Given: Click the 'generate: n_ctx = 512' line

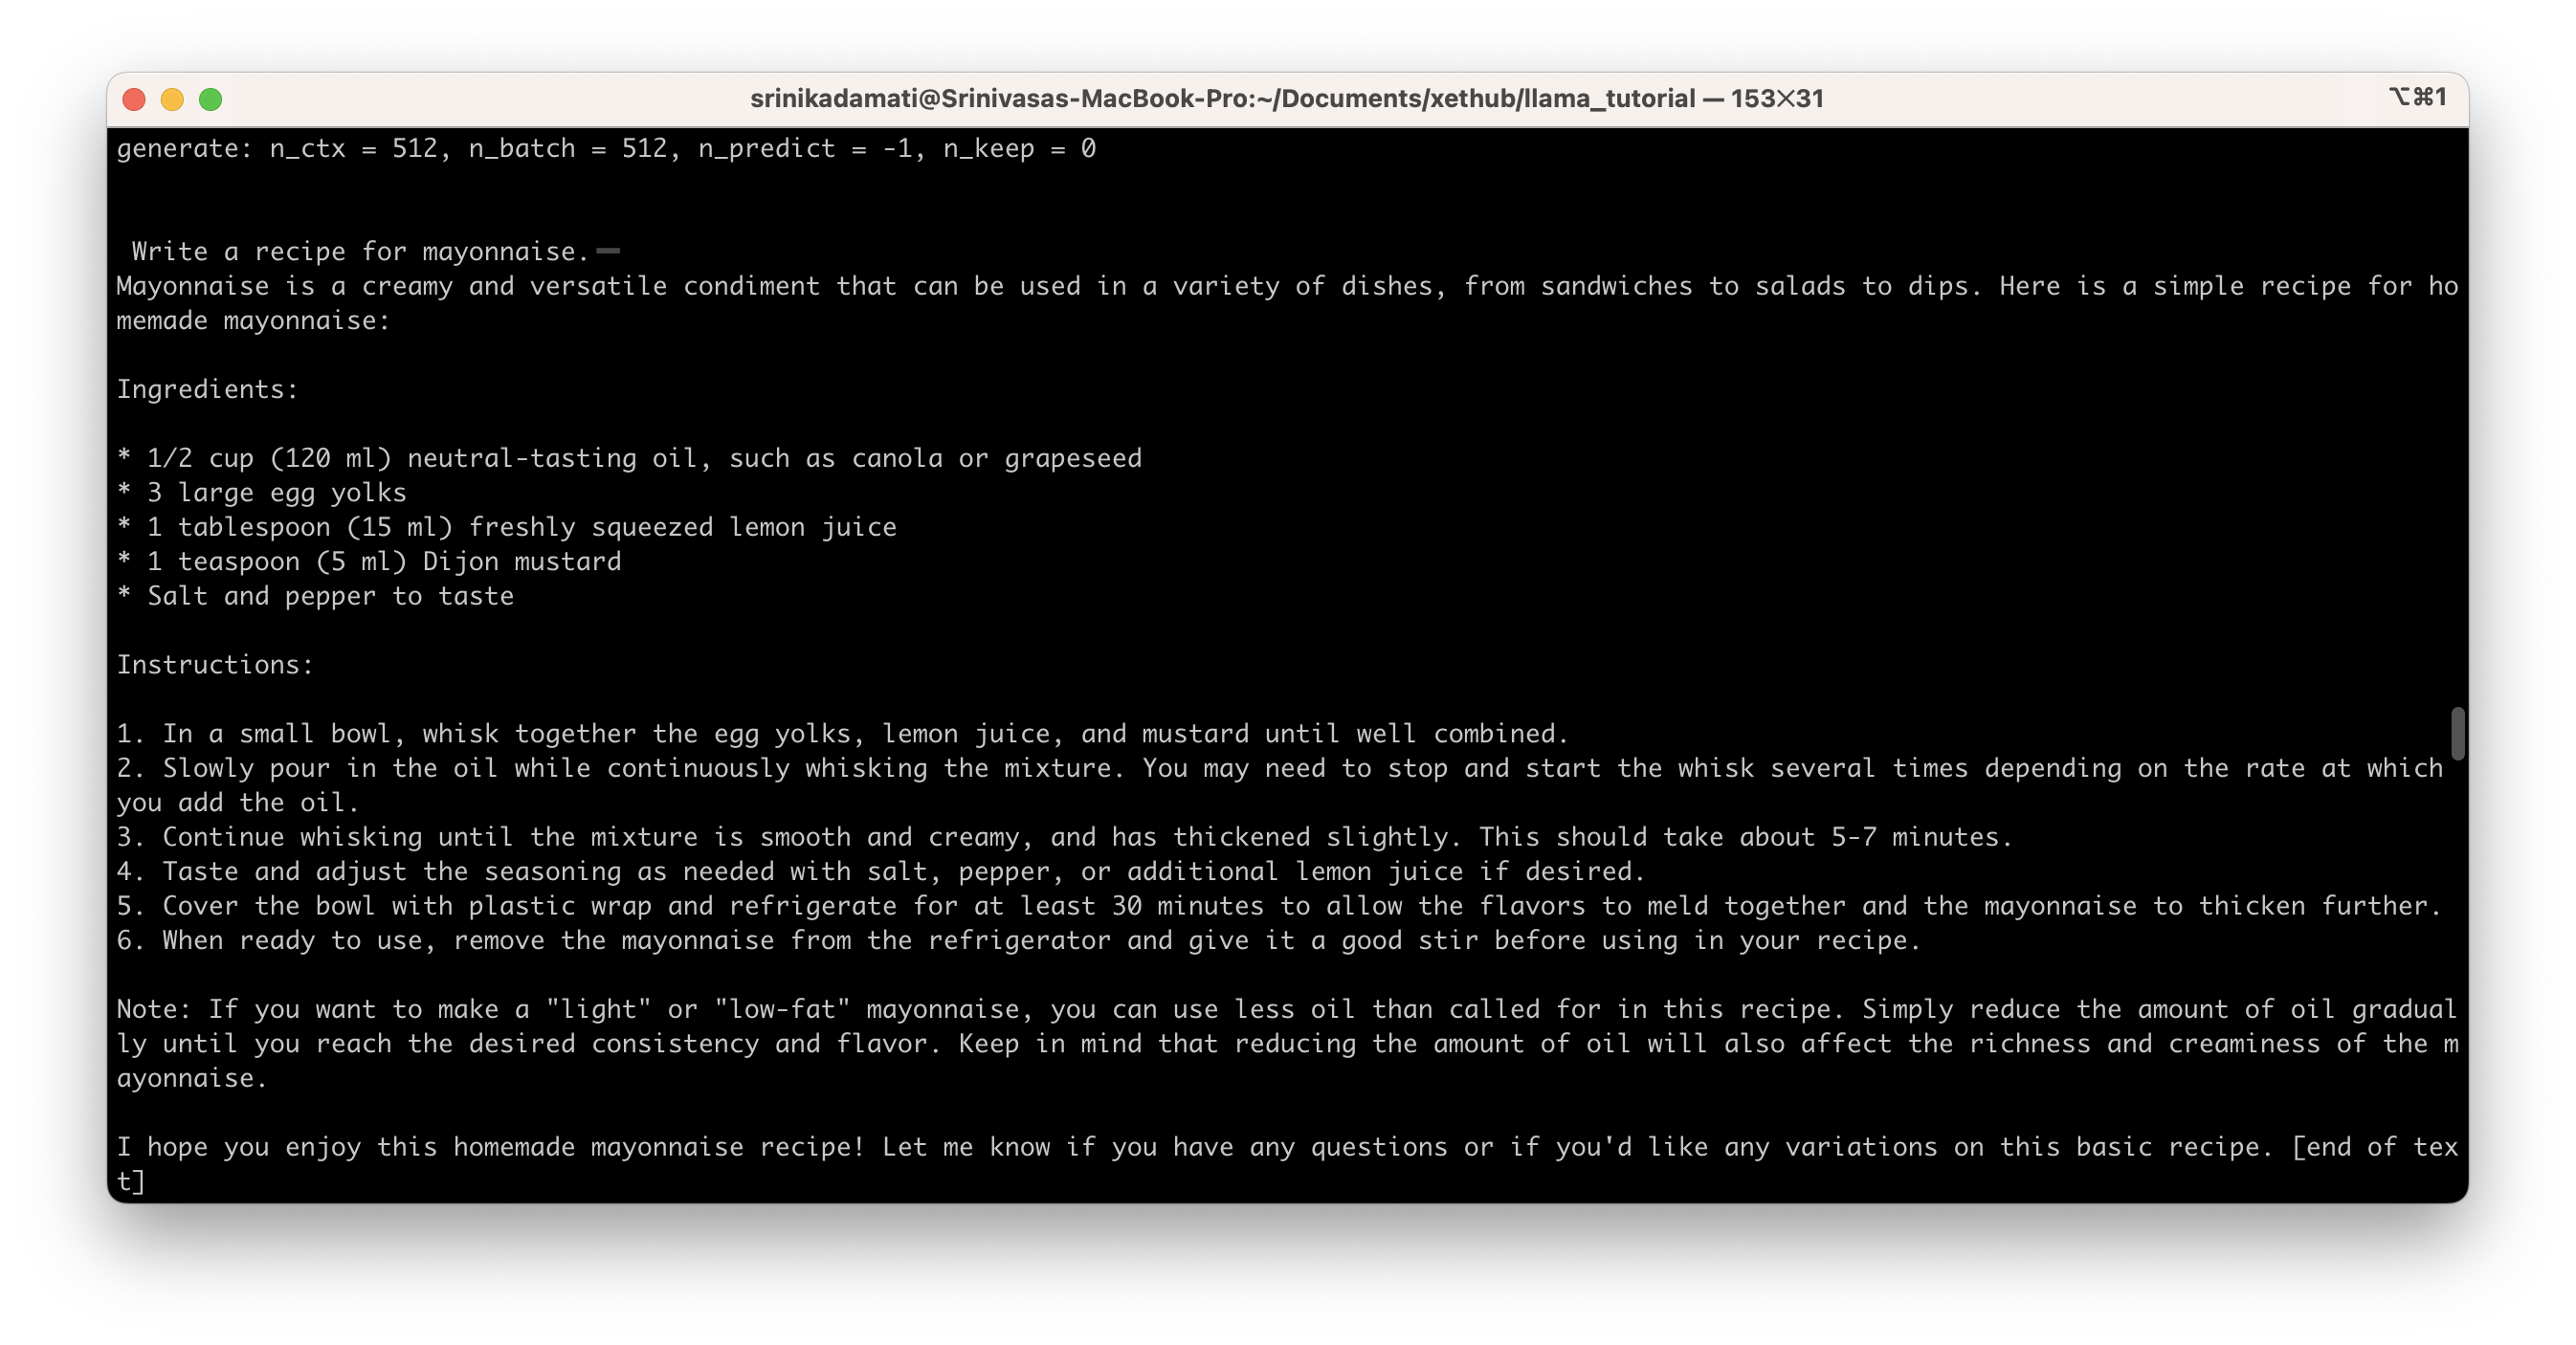Looking at the screenshot, I should click(606, 149).
